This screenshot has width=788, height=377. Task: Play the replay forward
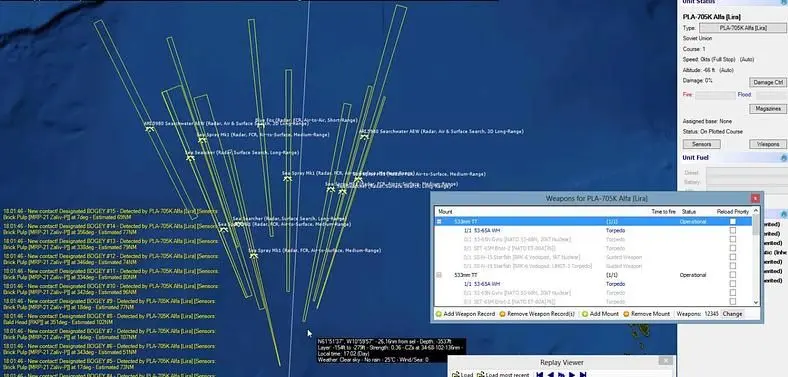coord(572,374)
